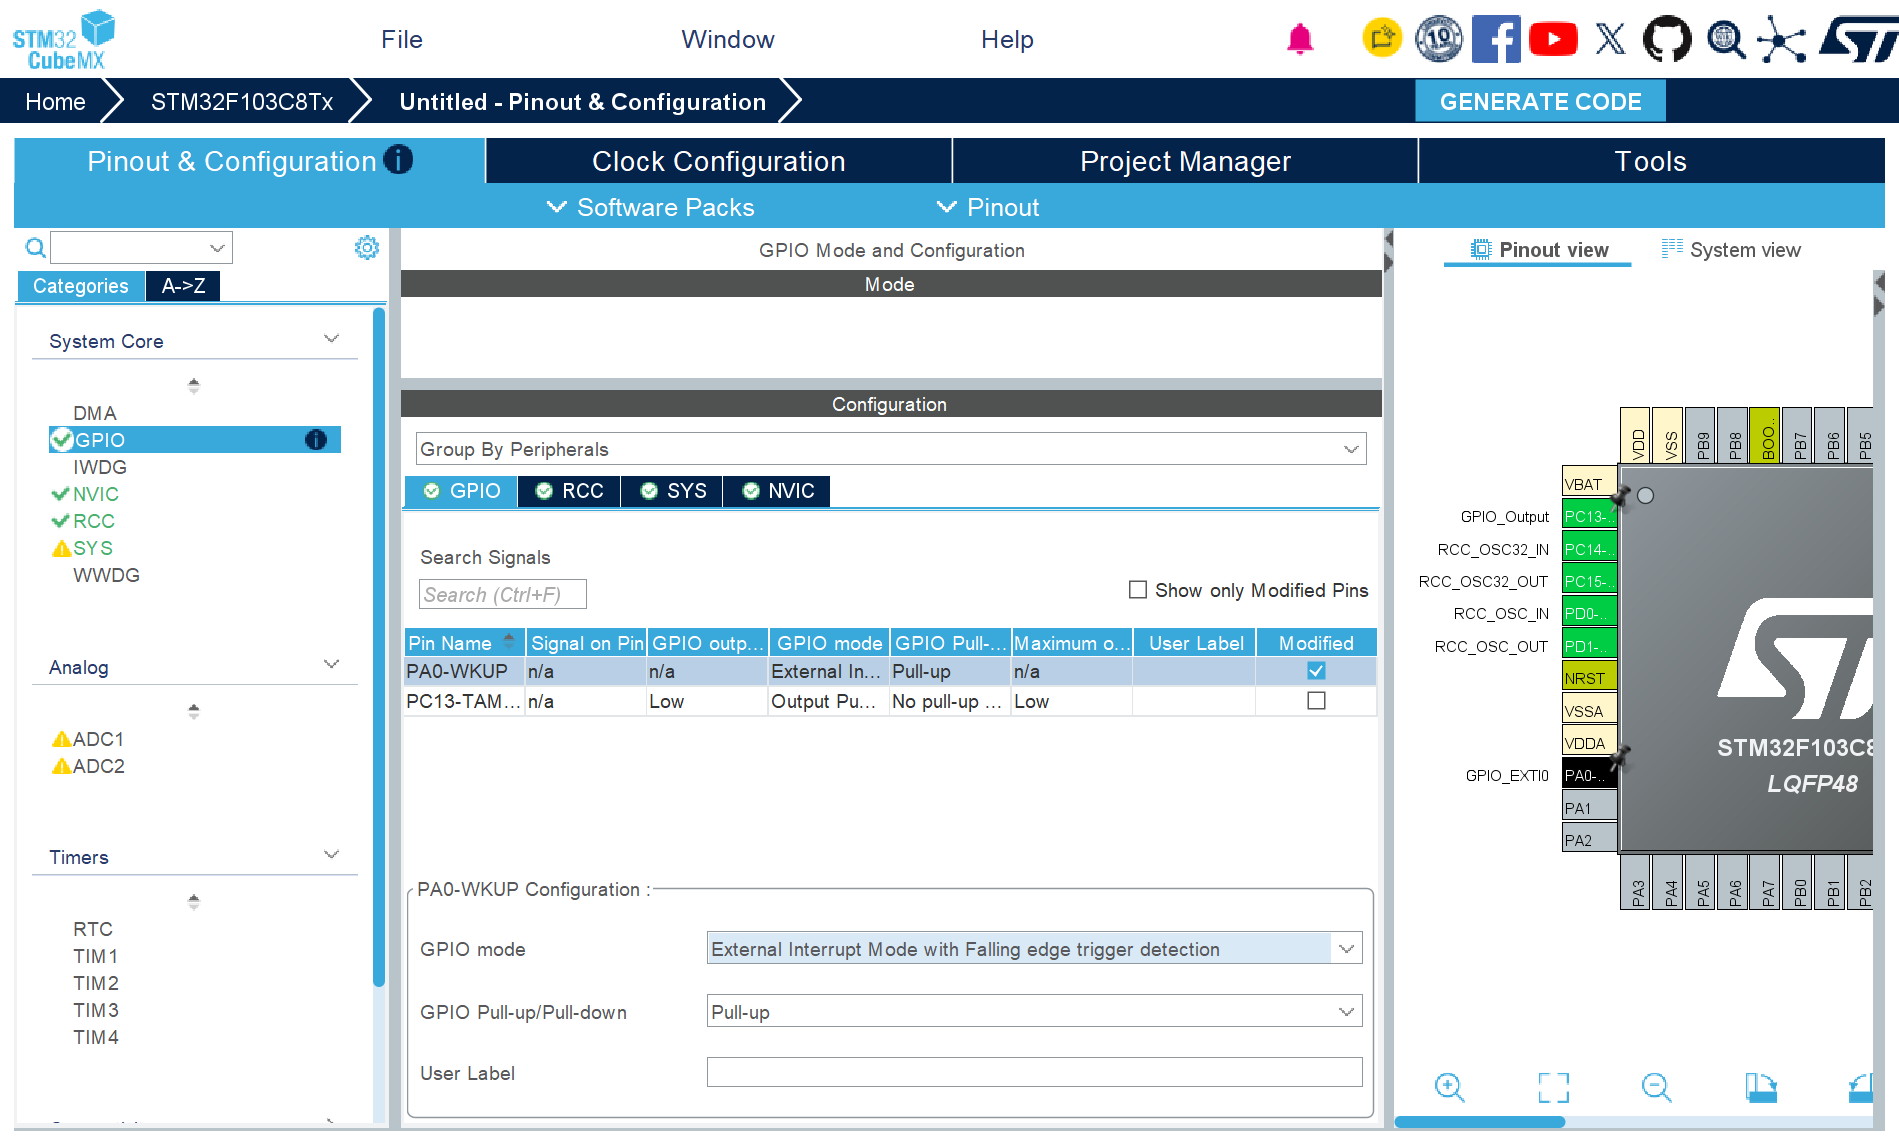This screenshot has height=1145, width=1899.
Task: Select RTC in the Timers list
Action: pyautogui.click(x=93, y=929)
